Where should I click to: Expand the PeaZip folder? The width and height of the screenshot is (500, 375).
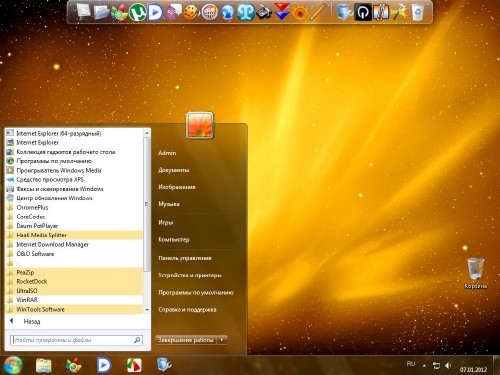(74, 272)
